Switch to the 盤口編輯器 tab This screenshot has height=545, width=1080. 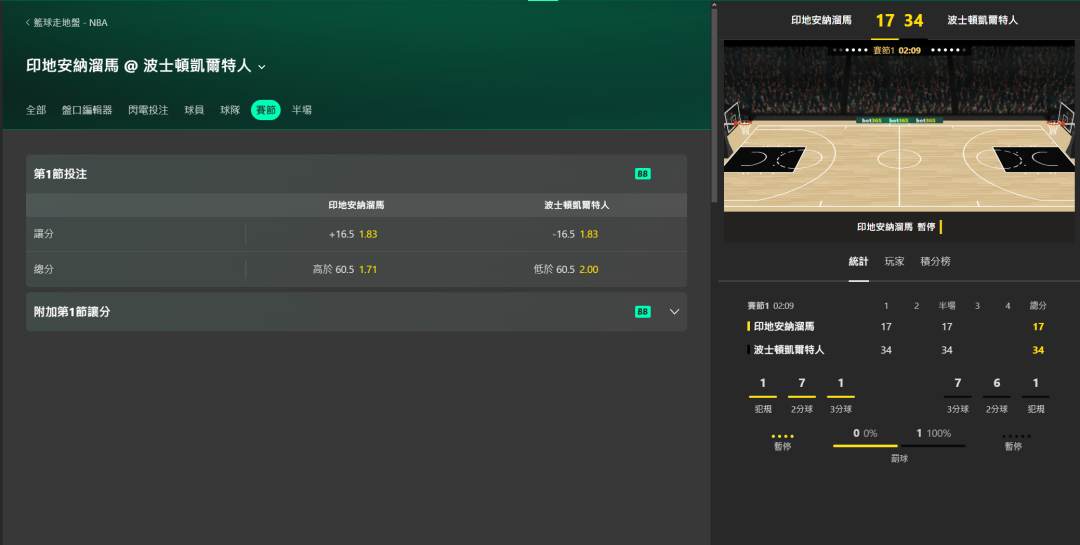(x=87, y=110)
